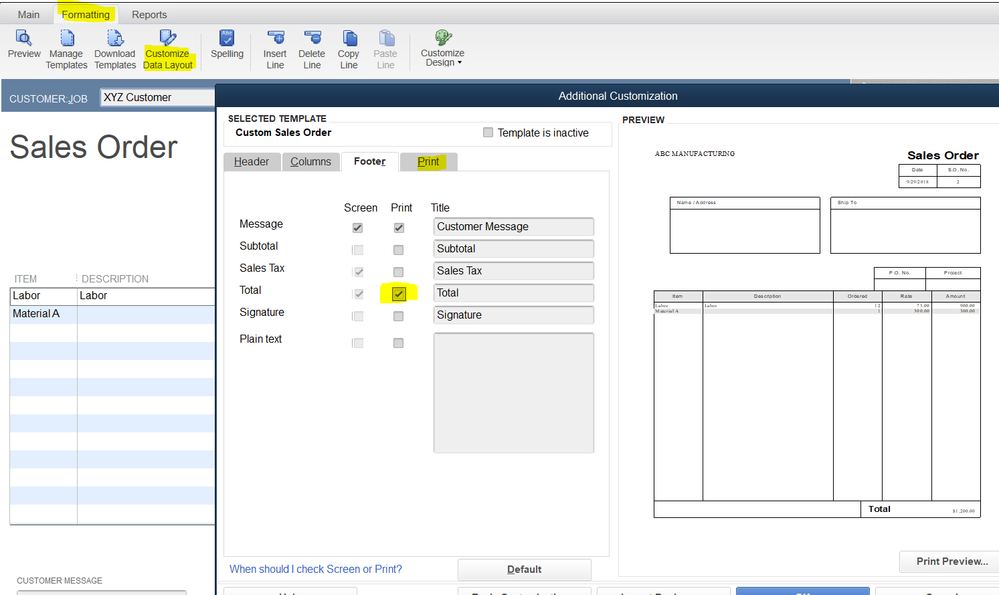
Task: Select the Formatting ribbon tab
Action: [85, 14]
